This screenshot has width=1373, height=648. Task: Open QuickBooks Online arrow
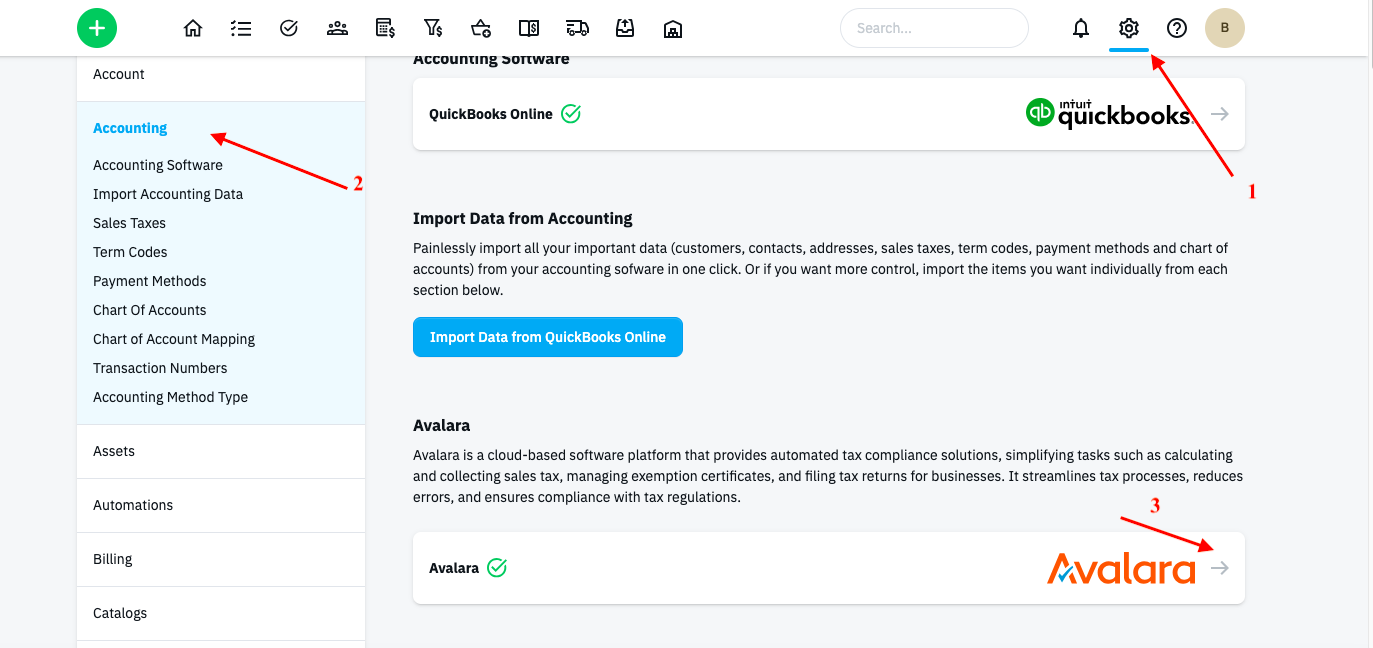pos(1219,114)
